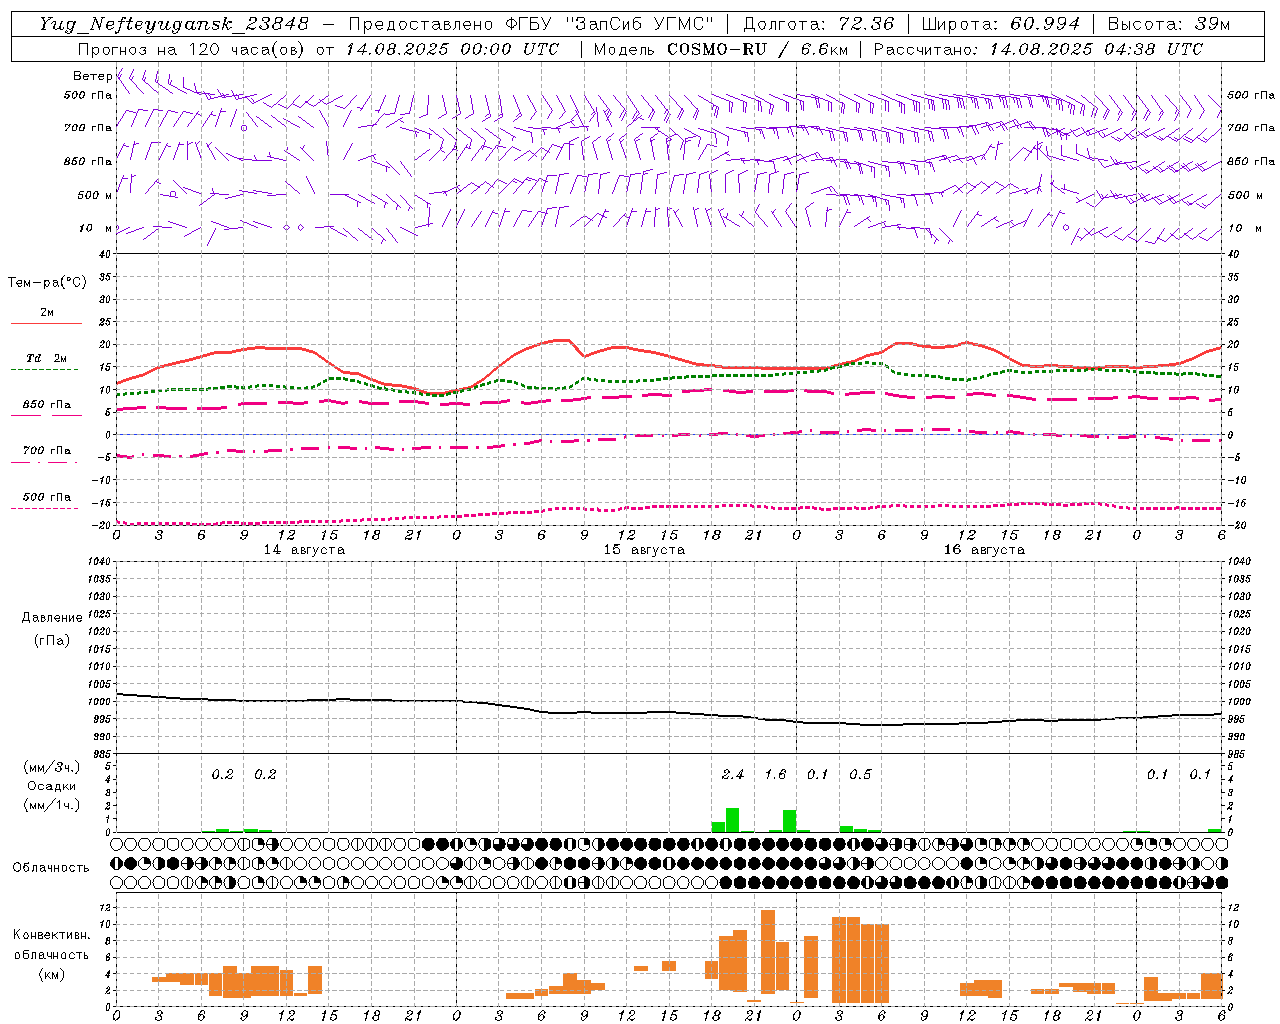Click the left '1040' pressure axis value
The image size is (1280, 1024).
(101, 562)
